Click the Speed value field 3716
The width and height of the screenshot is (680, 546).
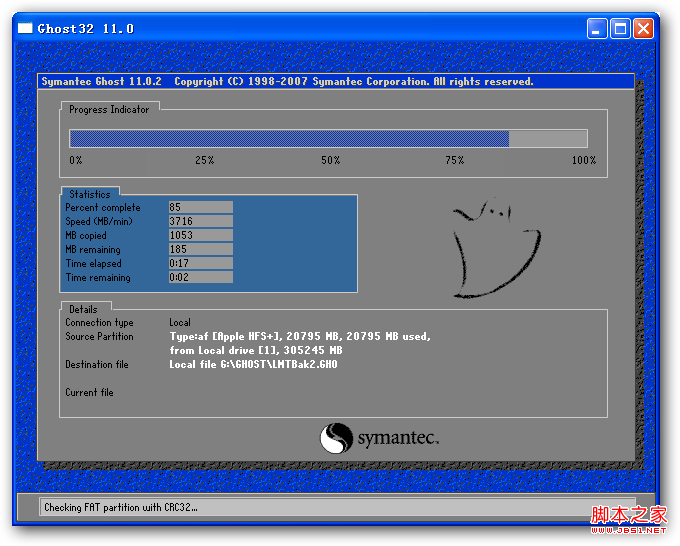[200, 221]
